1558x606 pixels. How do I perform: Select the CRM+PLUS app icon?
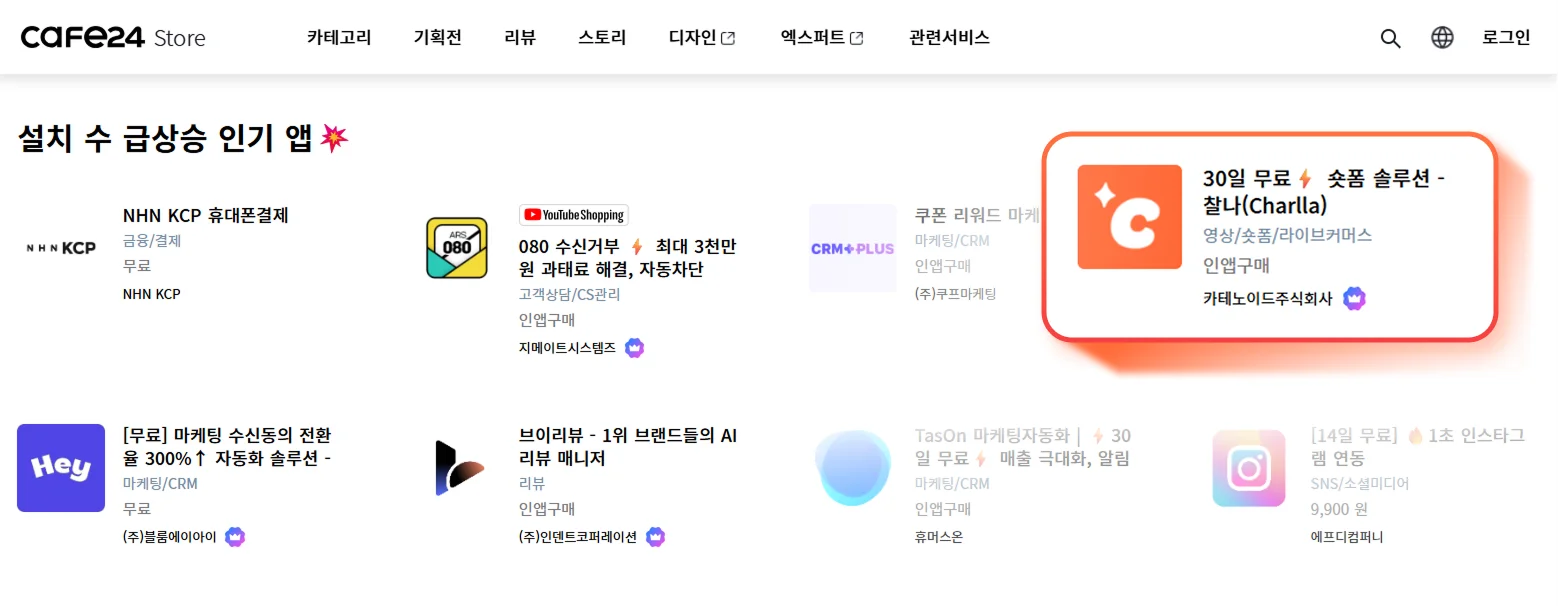click(x=852, y=248)
